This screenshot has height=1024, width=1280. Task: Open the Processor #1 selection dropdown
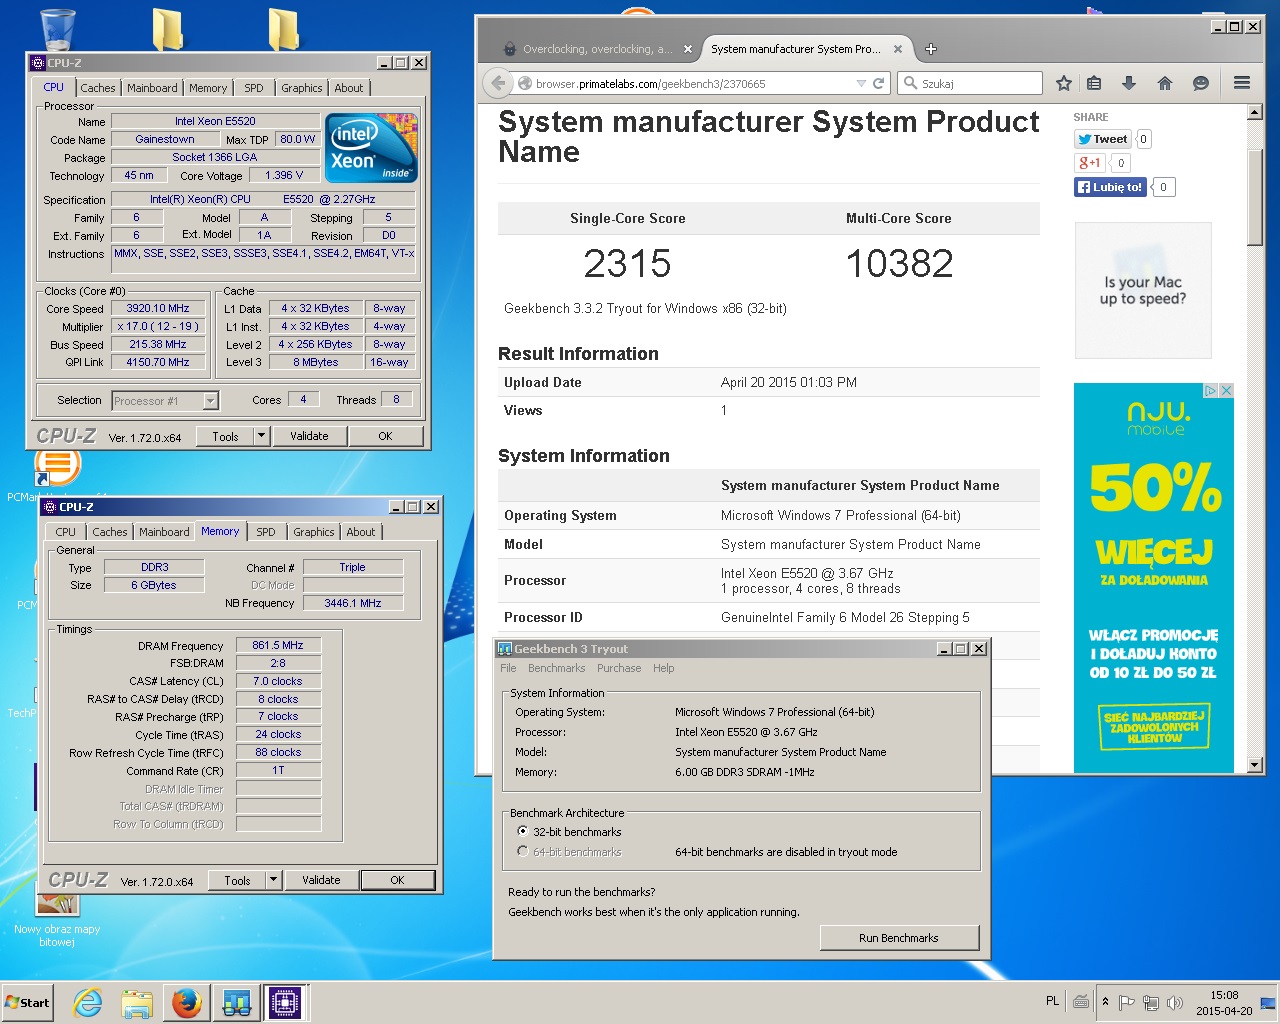210,400
